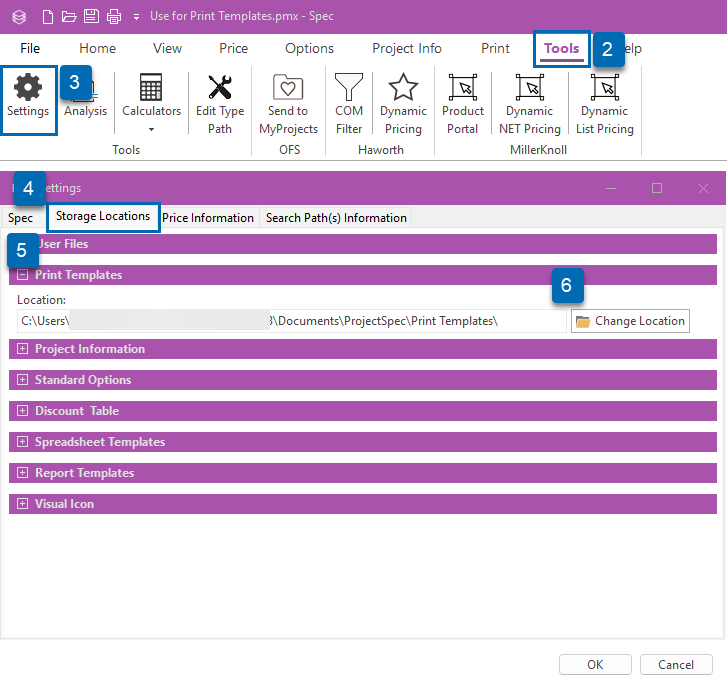Click the print icon in title bar

click(114, 17)
